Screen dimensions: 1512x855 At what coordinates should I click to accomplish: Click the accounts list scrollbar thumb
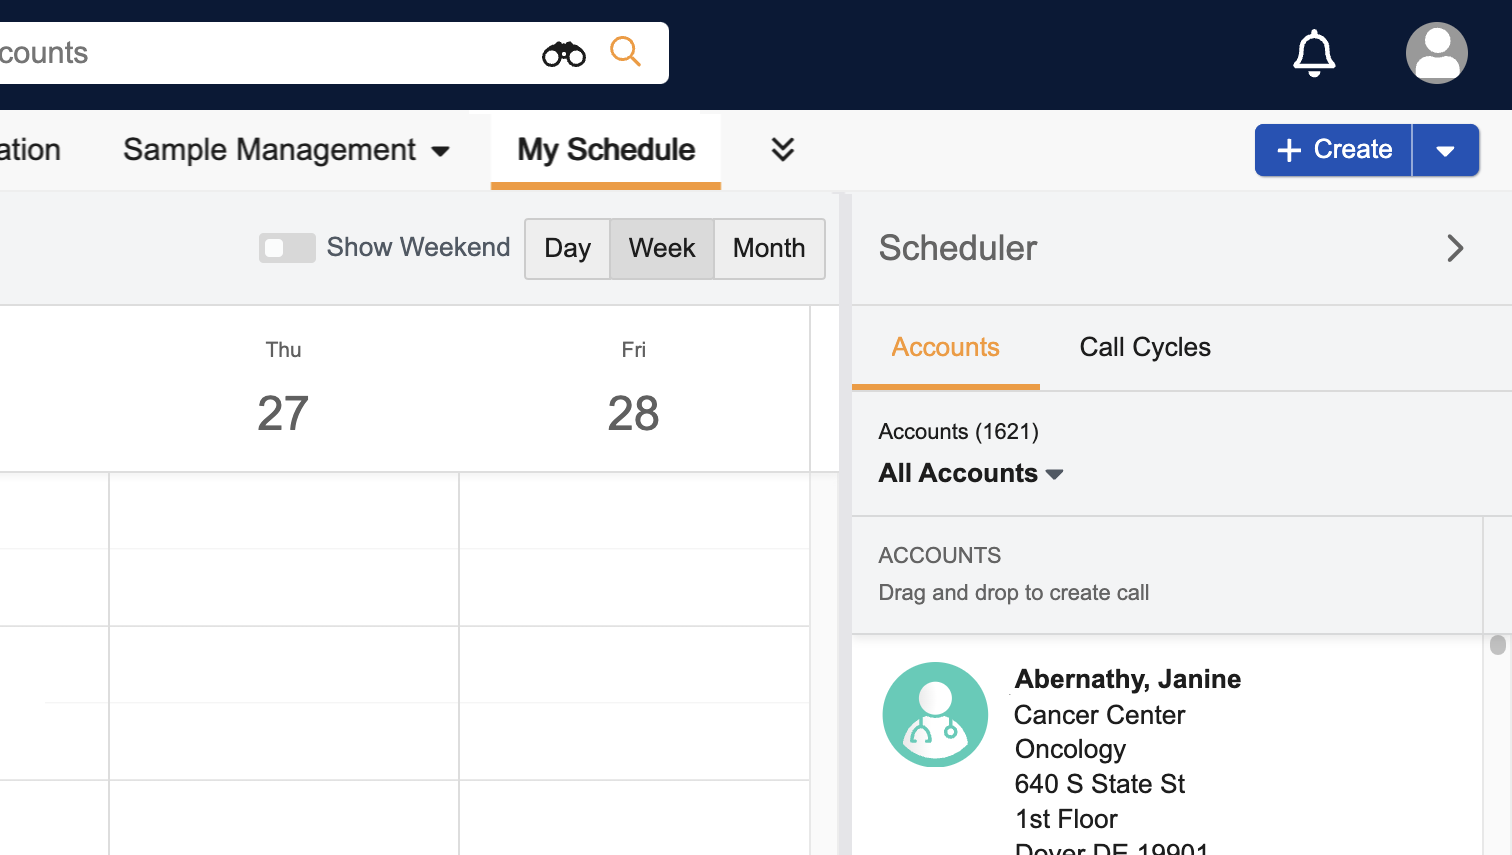[1497, 645]
